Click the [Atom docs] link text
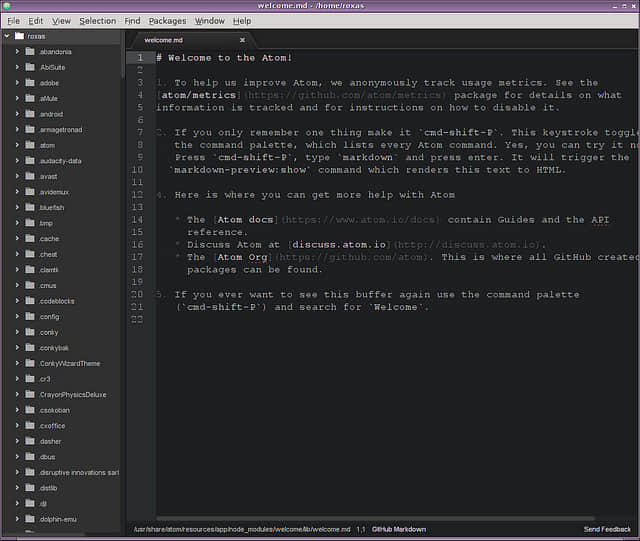640x541 pixels. pos(245,220)
